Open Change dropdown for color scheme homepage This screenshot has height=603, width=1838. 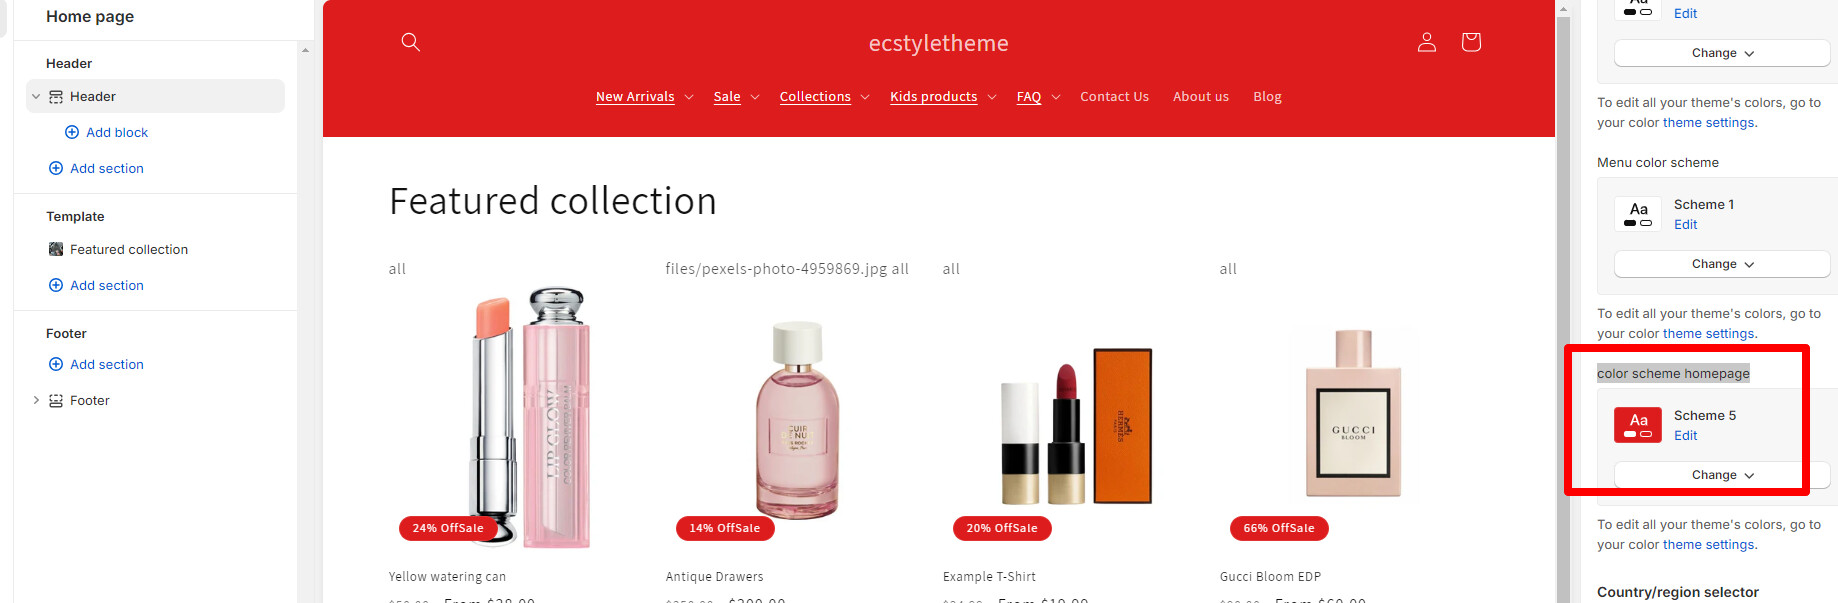click(1722, 475)
